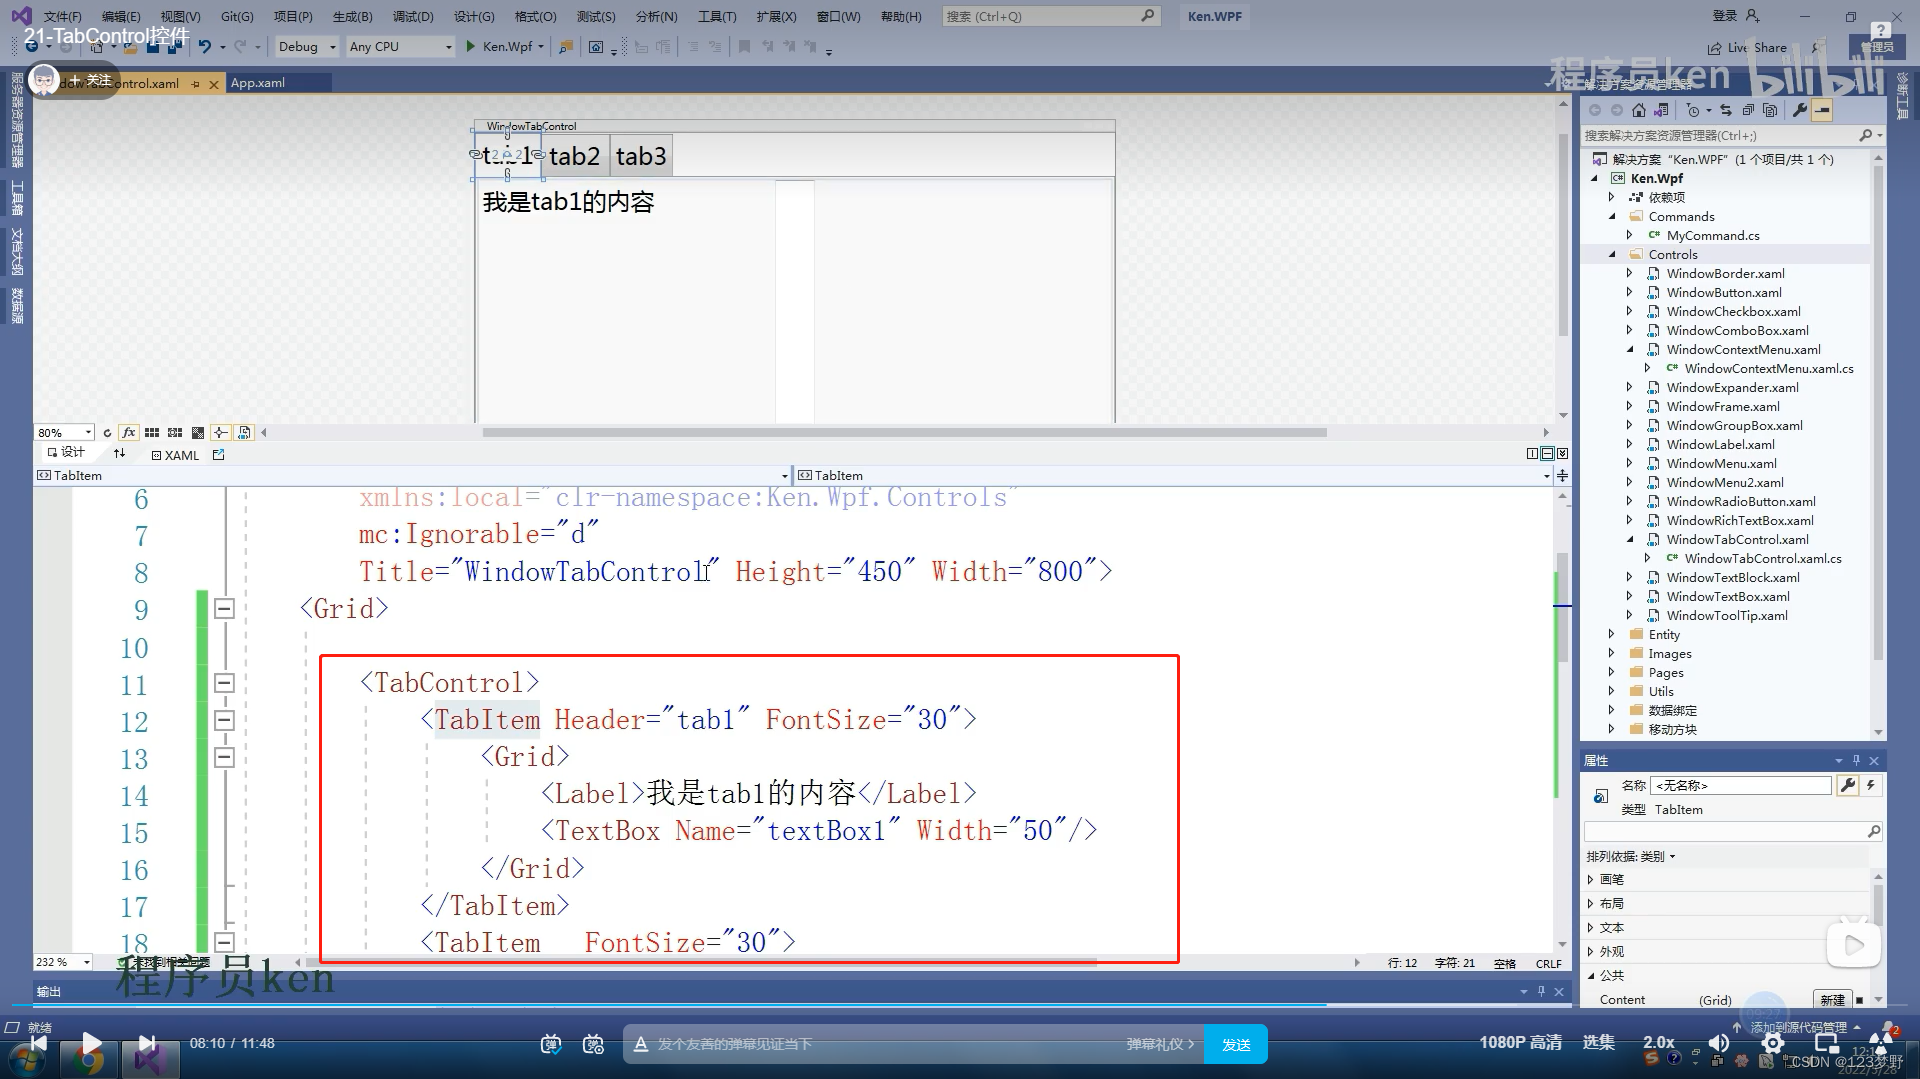Click the 发送 send button in video bar
Image resolution: width=1920 pixels, height=1079 pixels.
click(1236, 1044)
